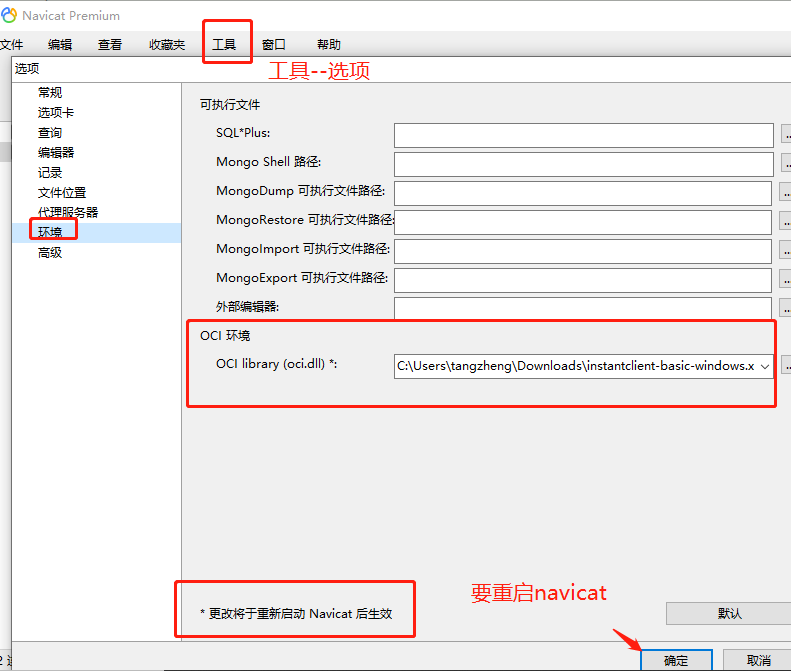The image size is (791, 671).
Task: Open the 窗口 menu
Action: (274, 45)
